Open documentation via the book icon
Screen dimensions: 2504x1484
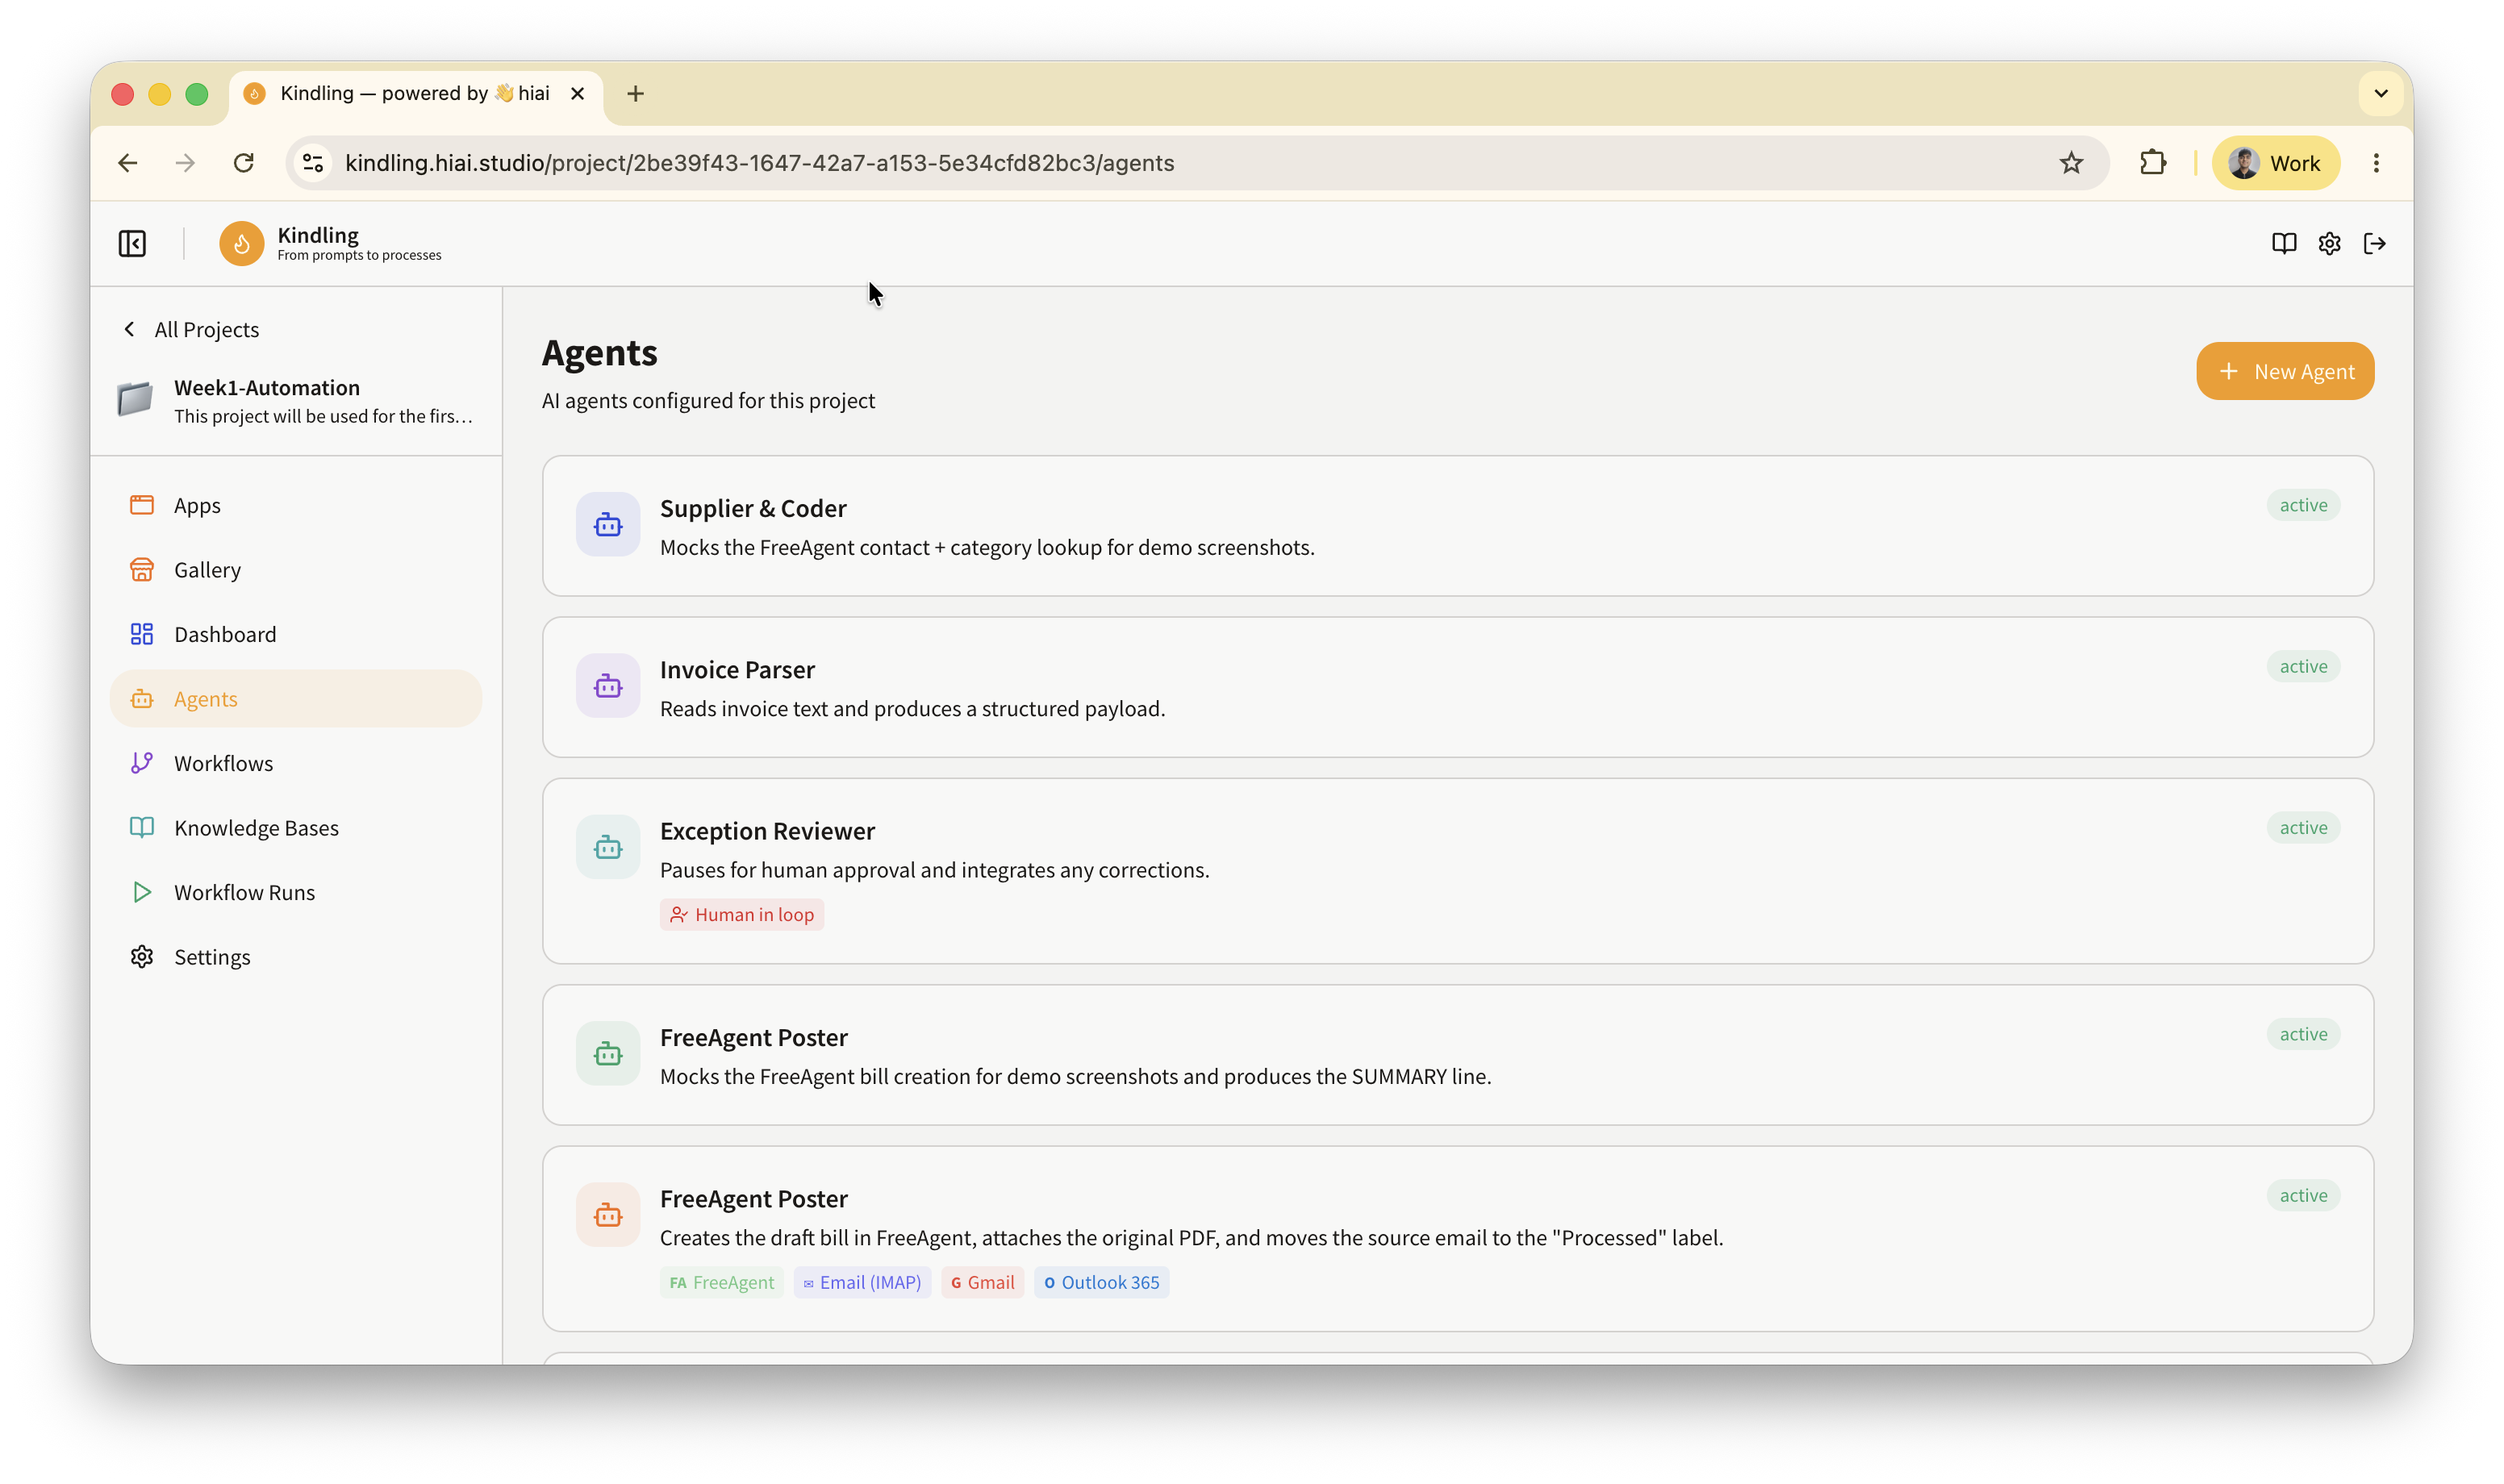[x=2283, y=243]
